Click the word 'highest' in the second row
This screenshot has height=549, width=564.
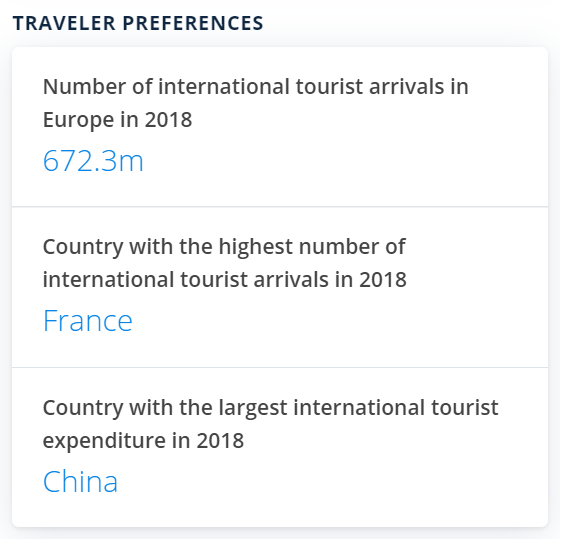(x=255, y=247)
